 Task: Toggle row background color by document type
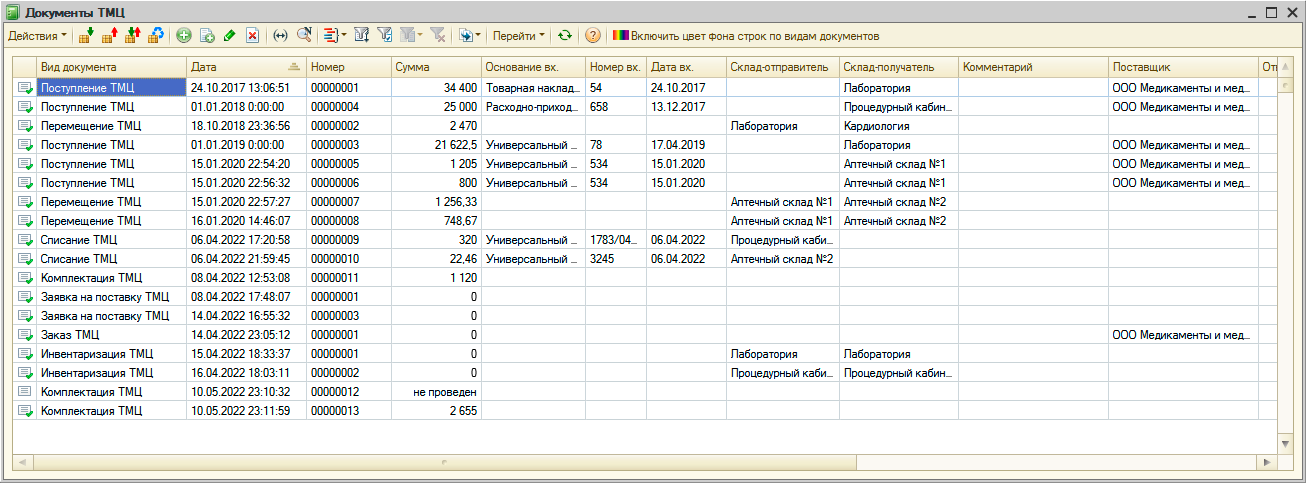(745, 36)
